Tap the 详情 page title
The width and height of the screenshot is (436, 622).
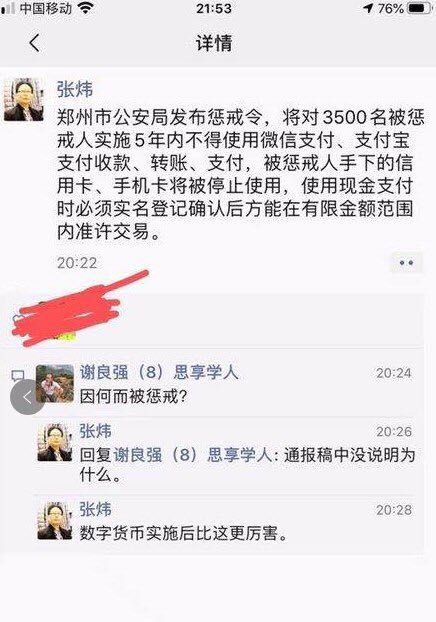point(214,43)
